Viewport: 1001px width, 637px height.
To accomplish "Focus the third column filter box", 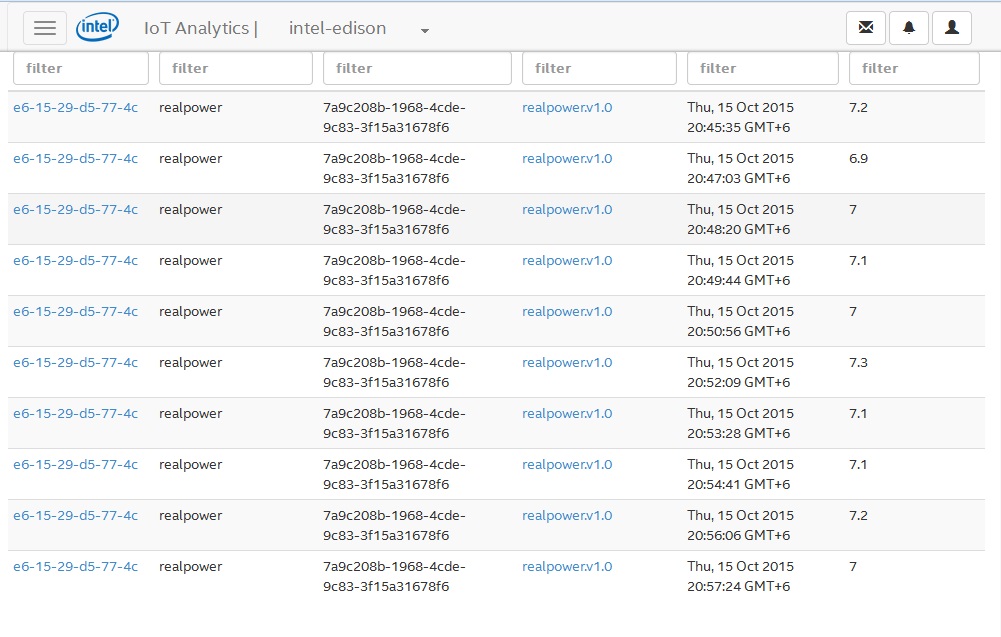I will pyautogui.click(x=417, y=69).
